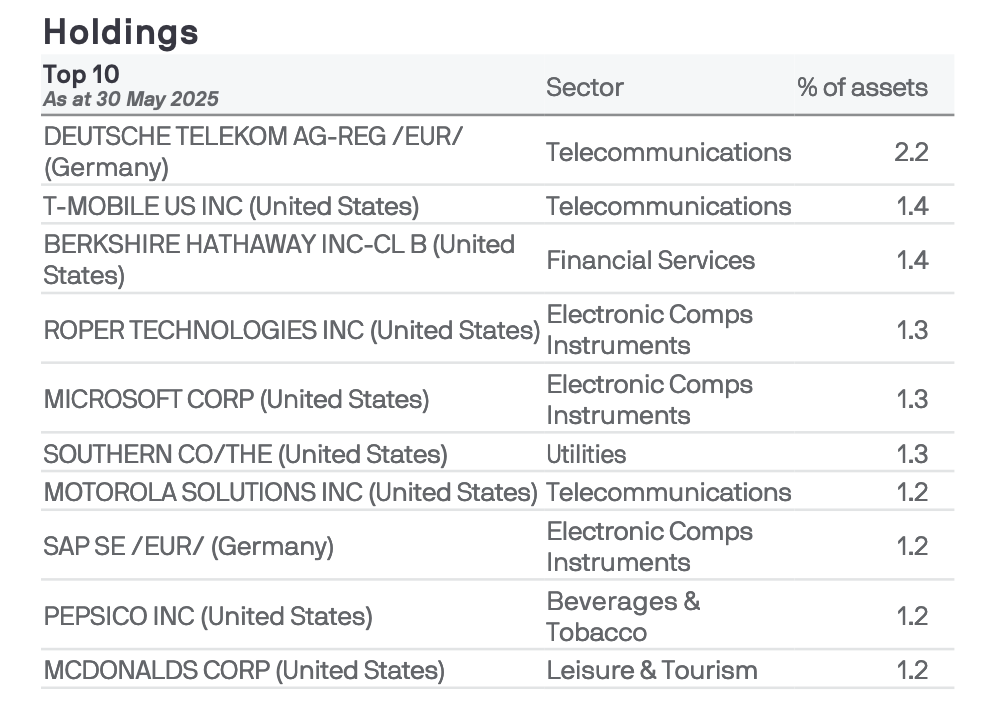Click the % of assets column header
The width and height of the screenshot is (982, 702).
pos(861,87)
